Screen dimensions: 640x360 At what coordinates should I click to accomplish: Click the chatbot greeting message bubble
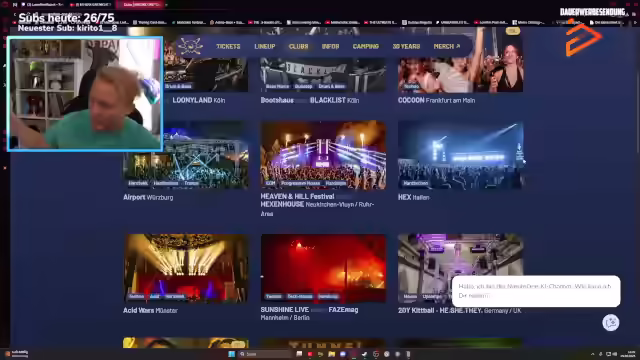coord(536,291)
